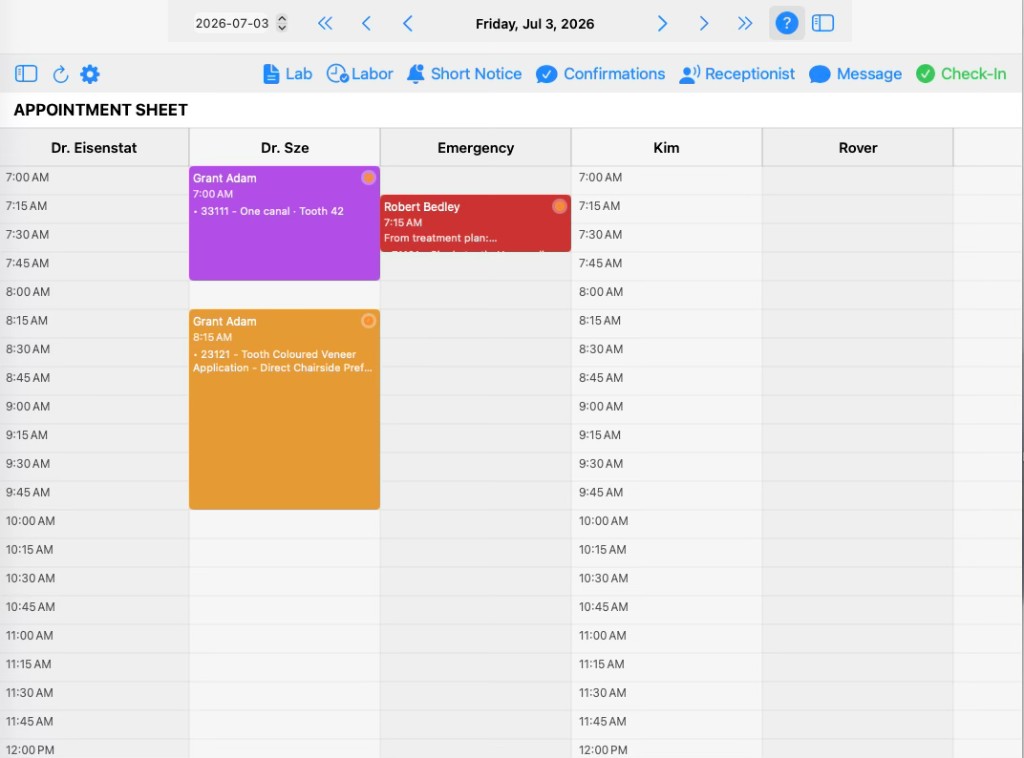
Task: Click the 10:45 AM label in Kim column
Action: coord(603,607)
